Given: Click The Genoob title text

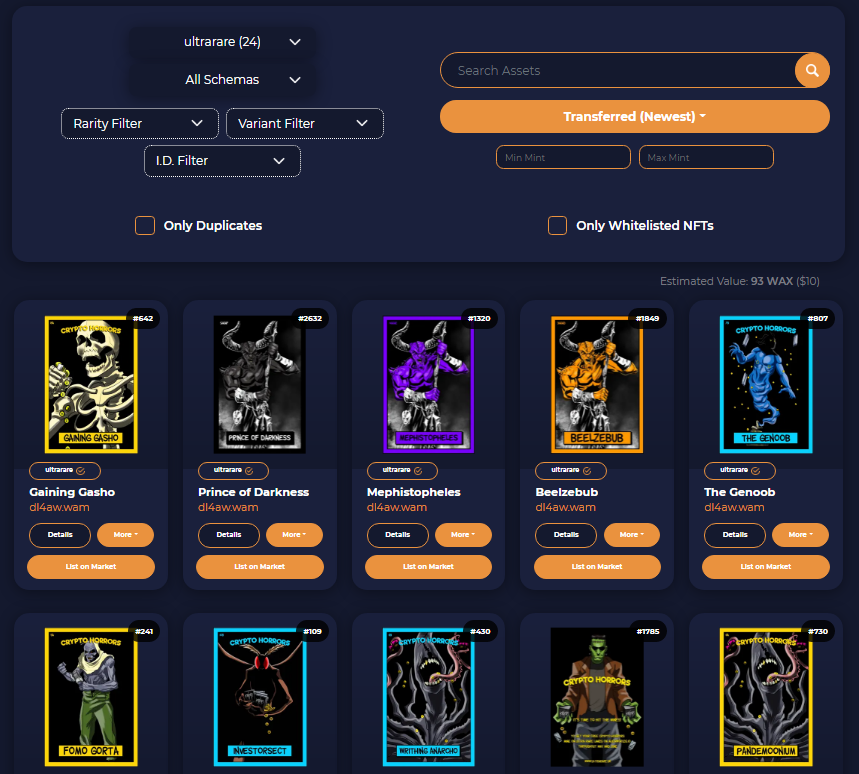Looking at the screenshot, I should click(740, 492).
